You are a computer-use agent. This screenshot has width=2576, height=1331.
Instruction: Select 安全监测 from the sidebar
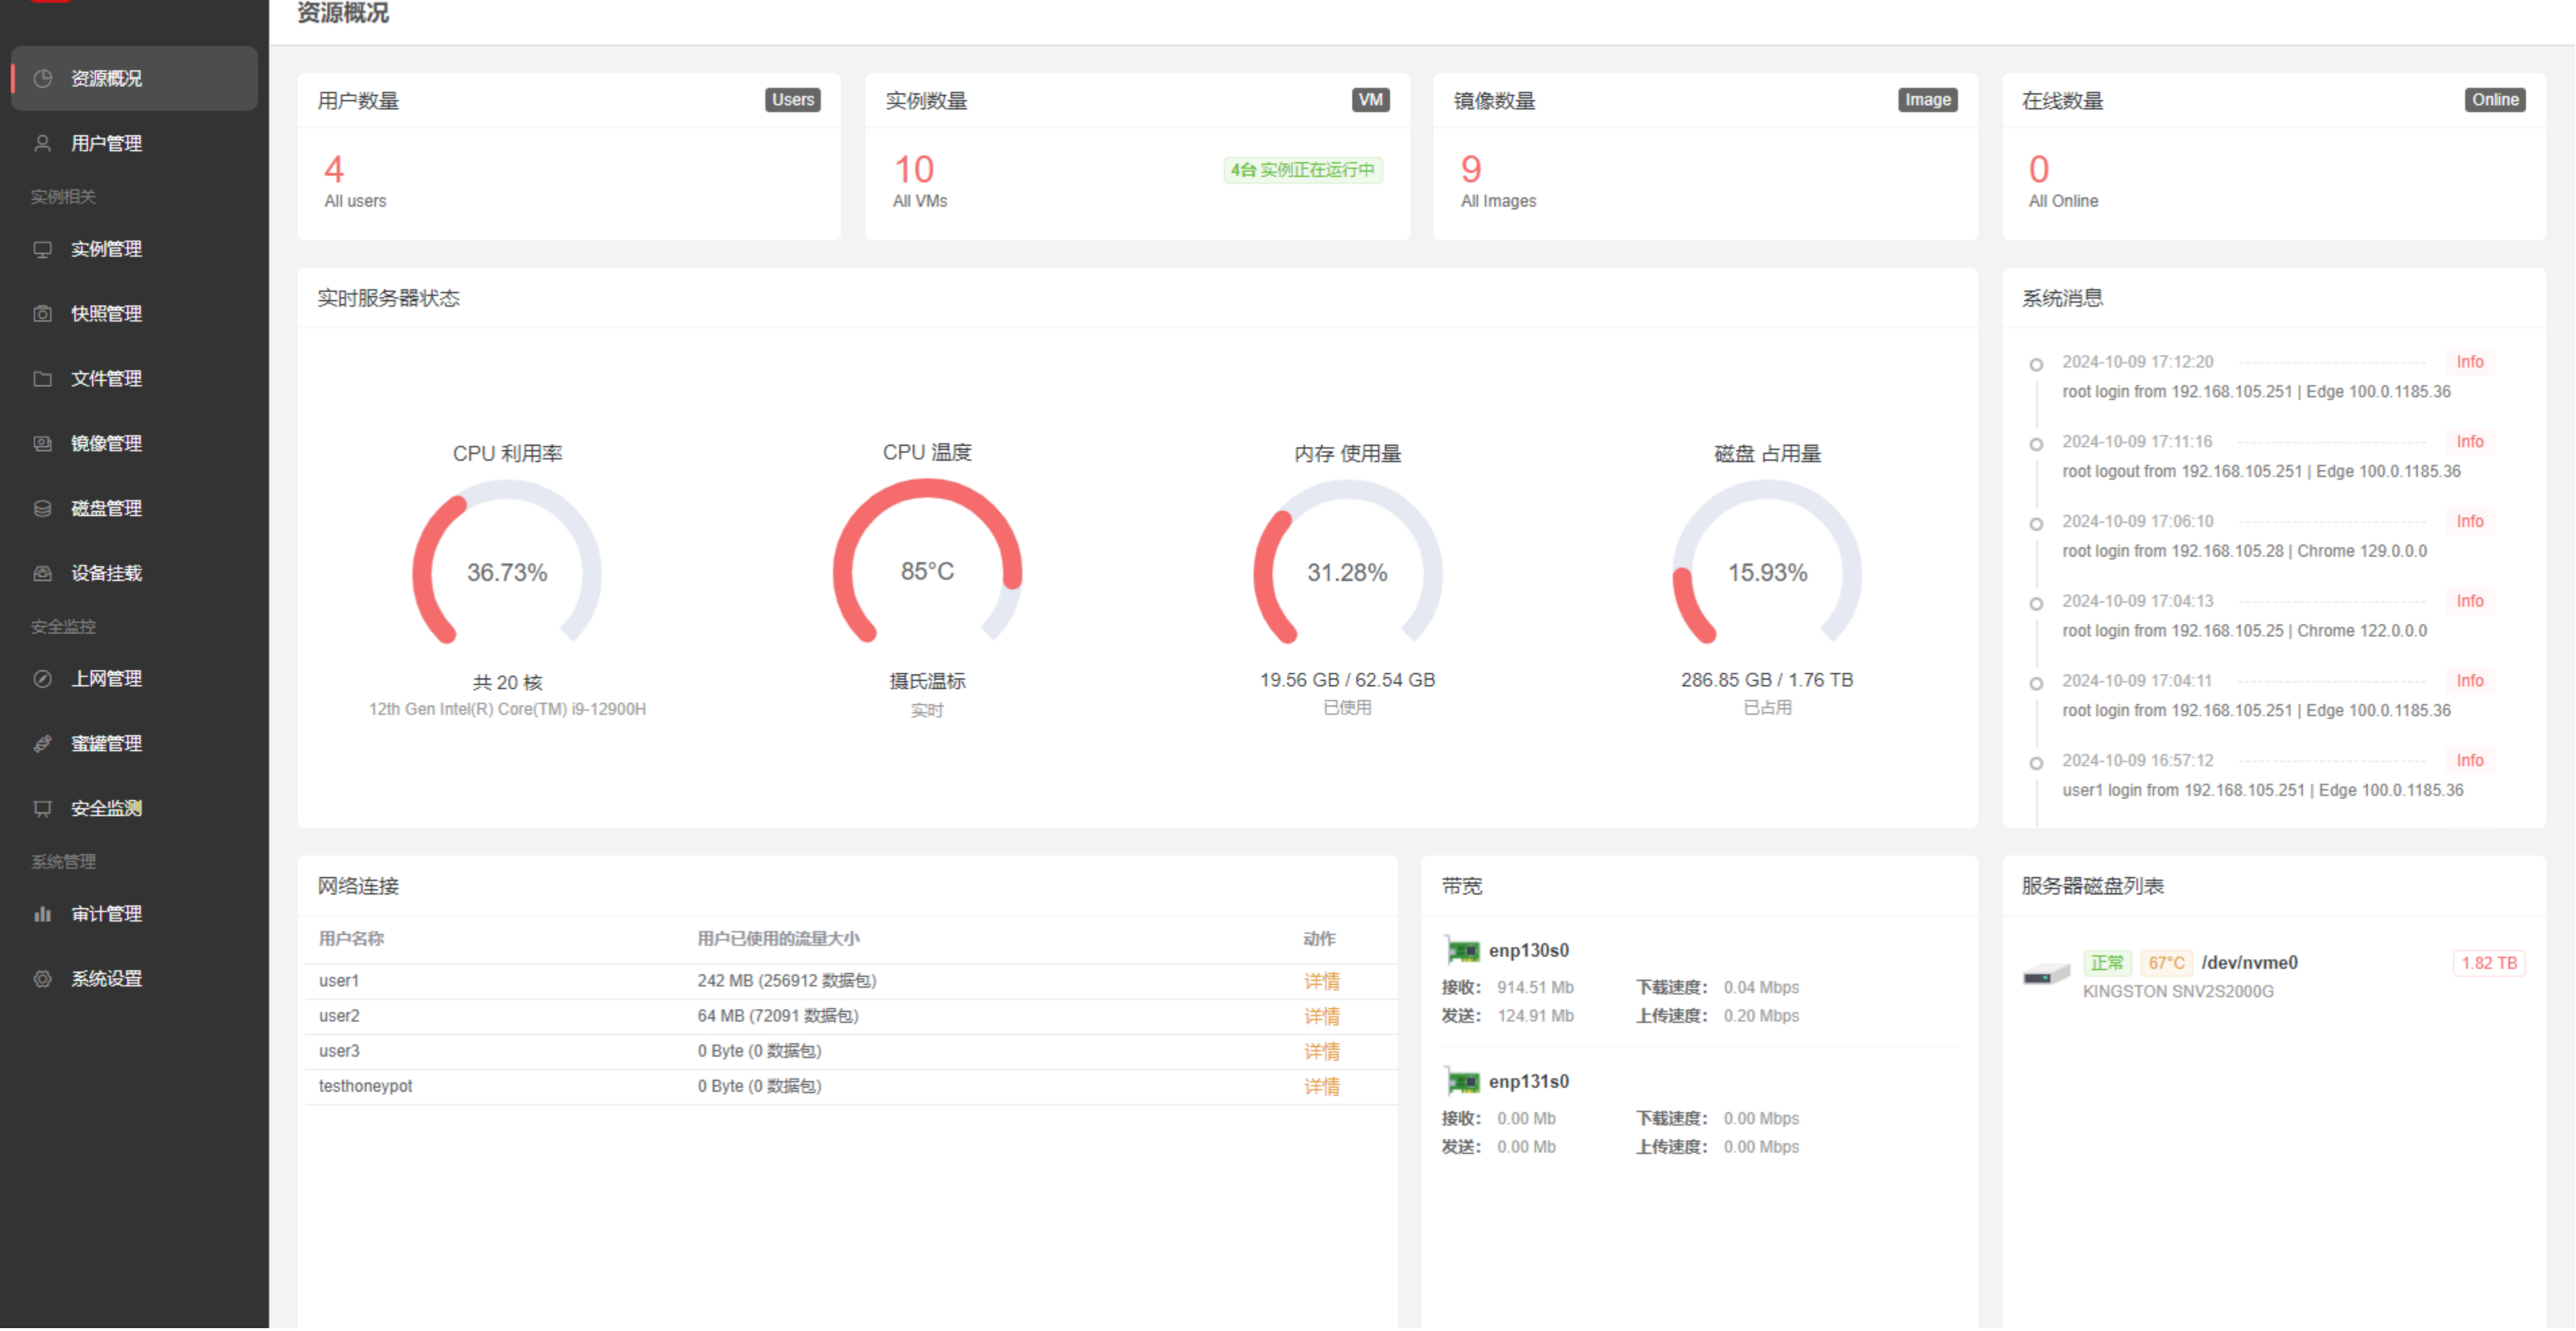(106, 808)
